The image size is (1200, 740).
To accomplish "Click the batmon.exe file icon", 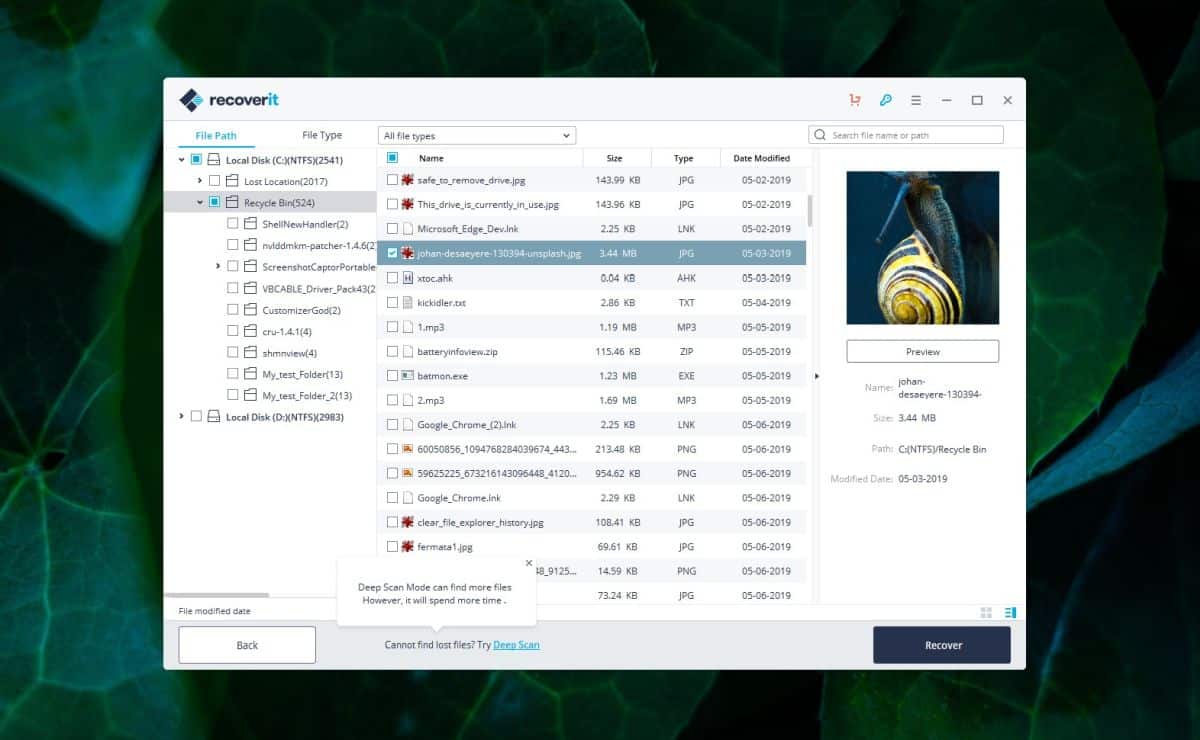I will tap(406, 375).
